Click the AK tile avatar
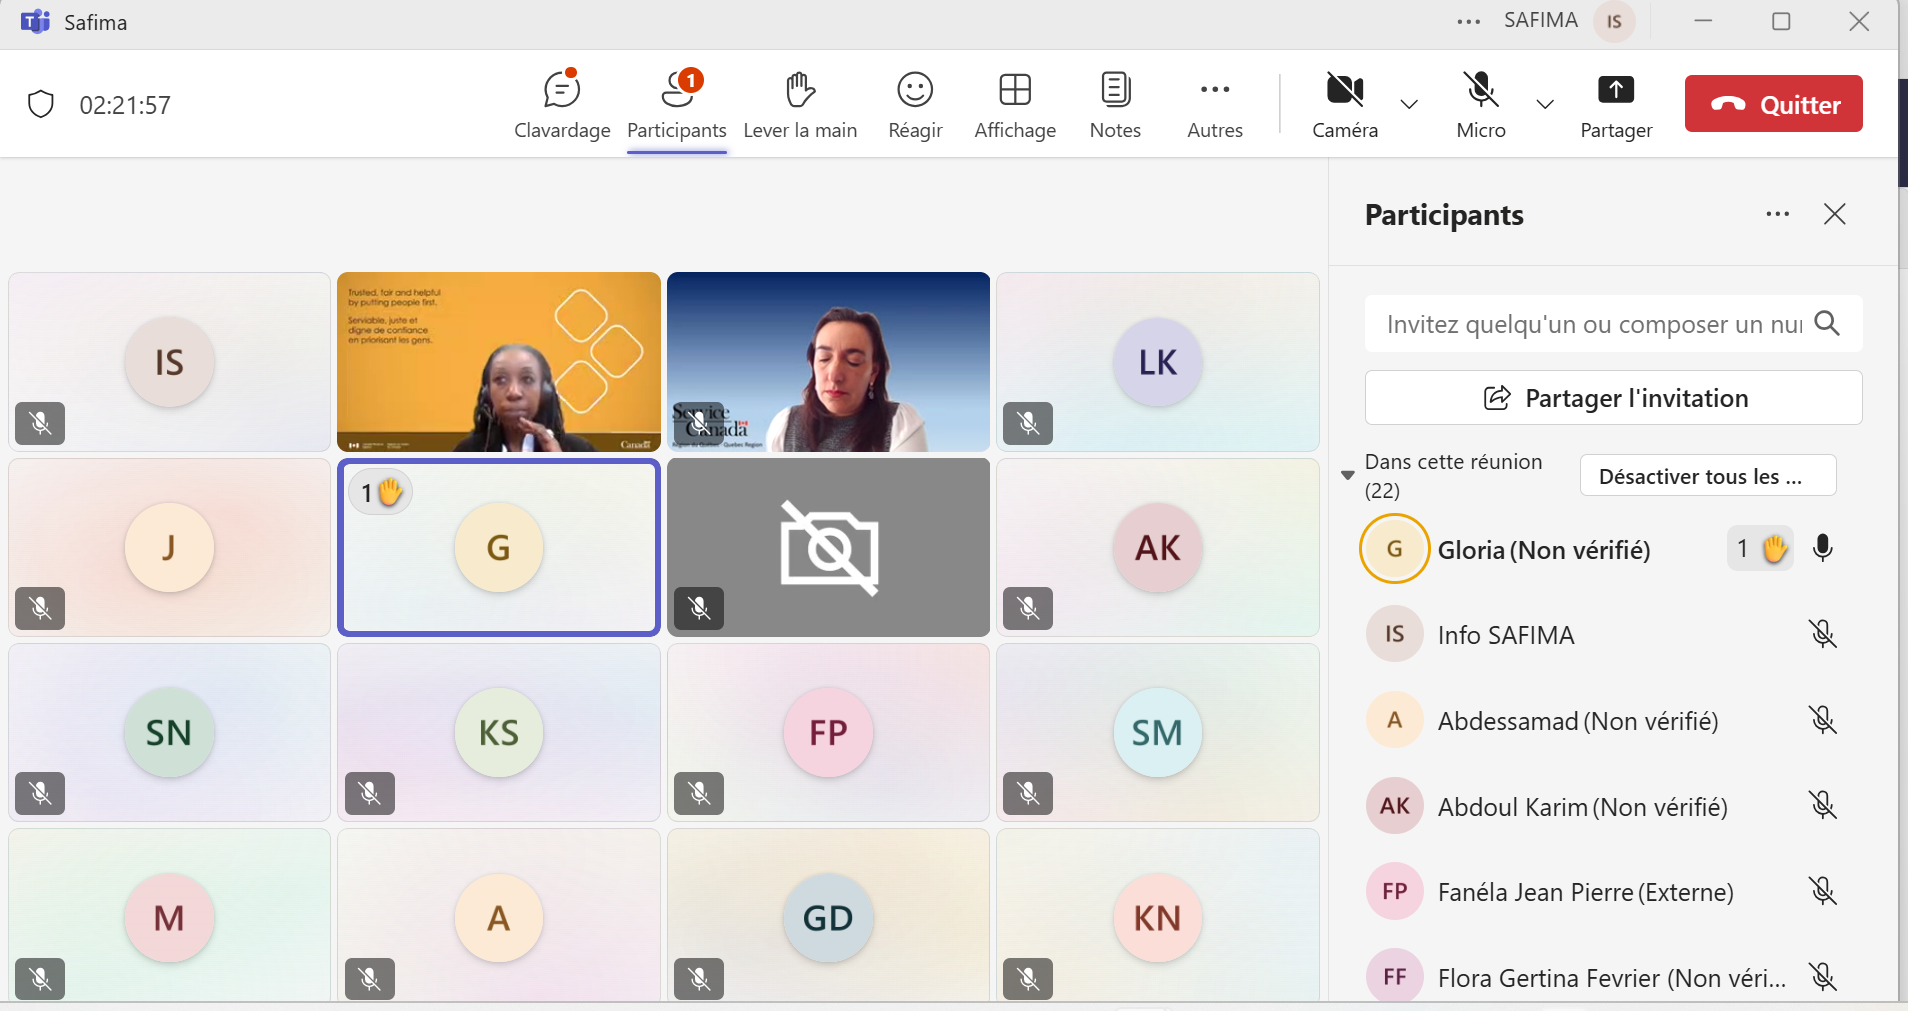 coord(1158,547)
